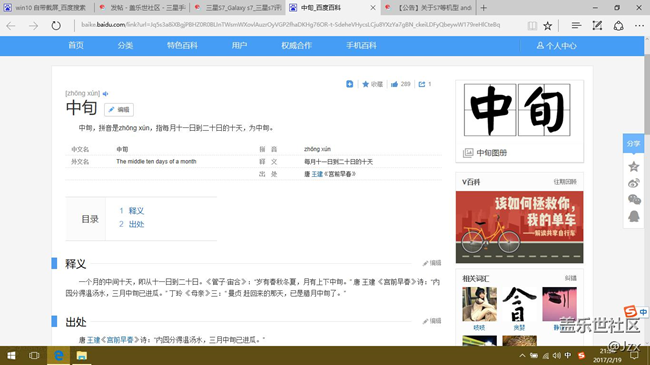Open the 手机百科 navigation item

pyautogui.click(x=361, y=46)
